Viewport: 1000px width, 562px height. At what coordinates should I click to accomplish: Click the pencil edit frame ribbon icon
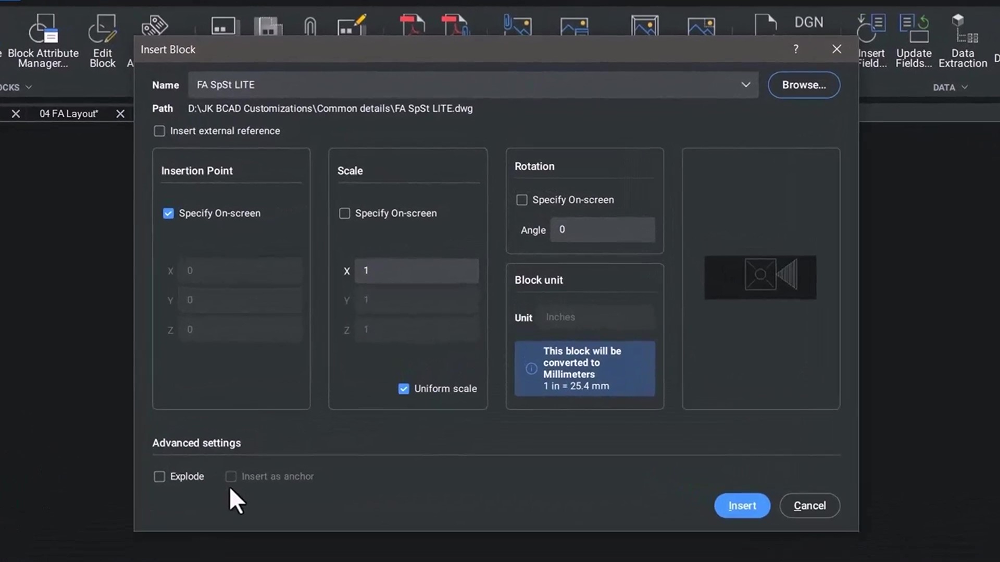pyautogui.click(x=352, y=25)
